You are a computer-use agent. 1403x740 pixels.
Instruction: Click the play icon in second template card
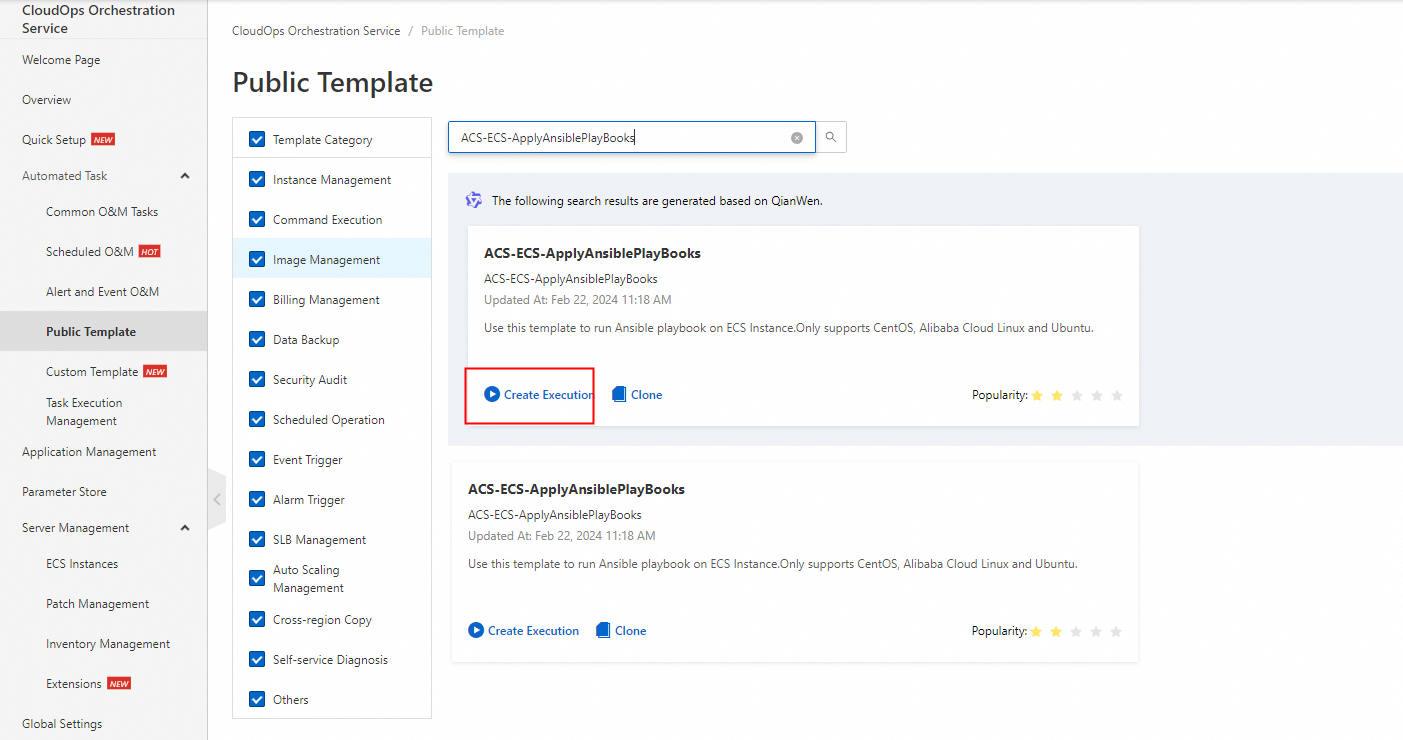pos(476,631)
